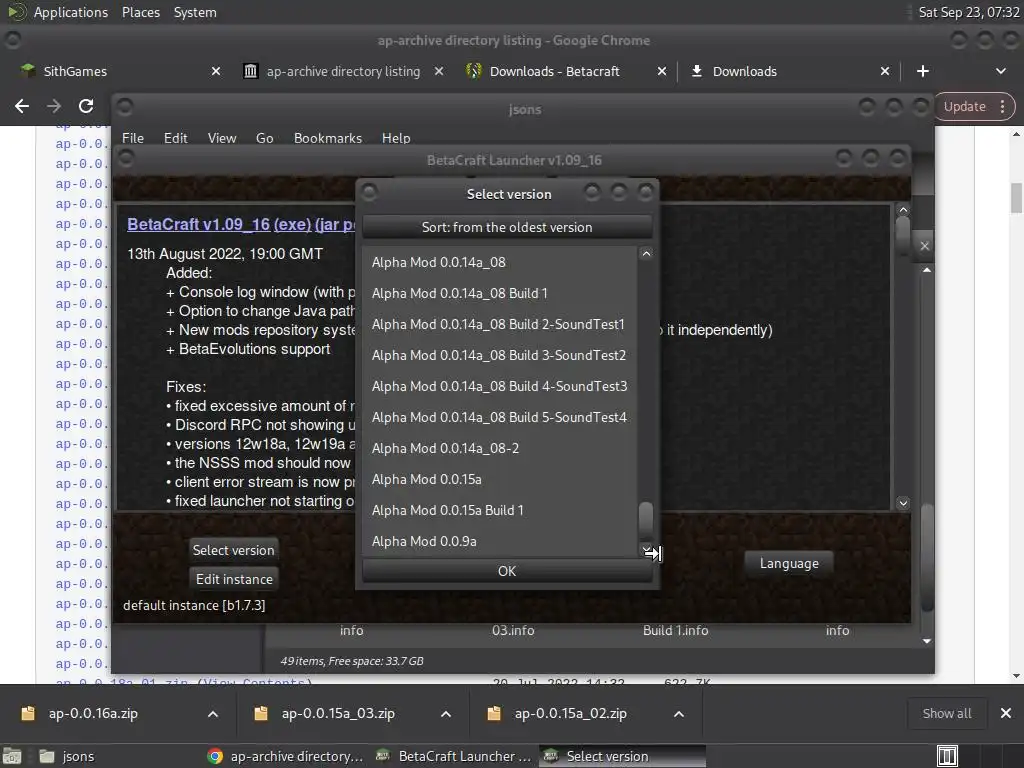Open Chrome three-dot menu
The width and height of the screenshot is (1024, 768).
coord(1002,106)
